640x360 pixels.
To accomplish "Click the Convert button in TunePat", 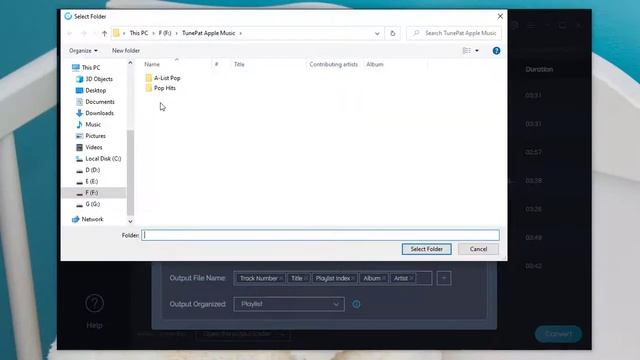I will tap(558, 334).
